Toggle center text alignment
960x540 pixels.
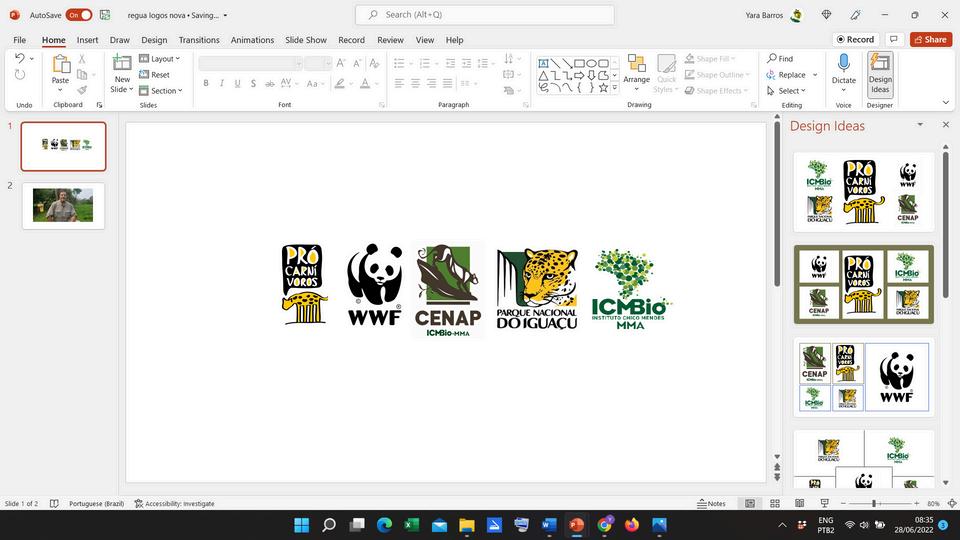tap(415, 83)
